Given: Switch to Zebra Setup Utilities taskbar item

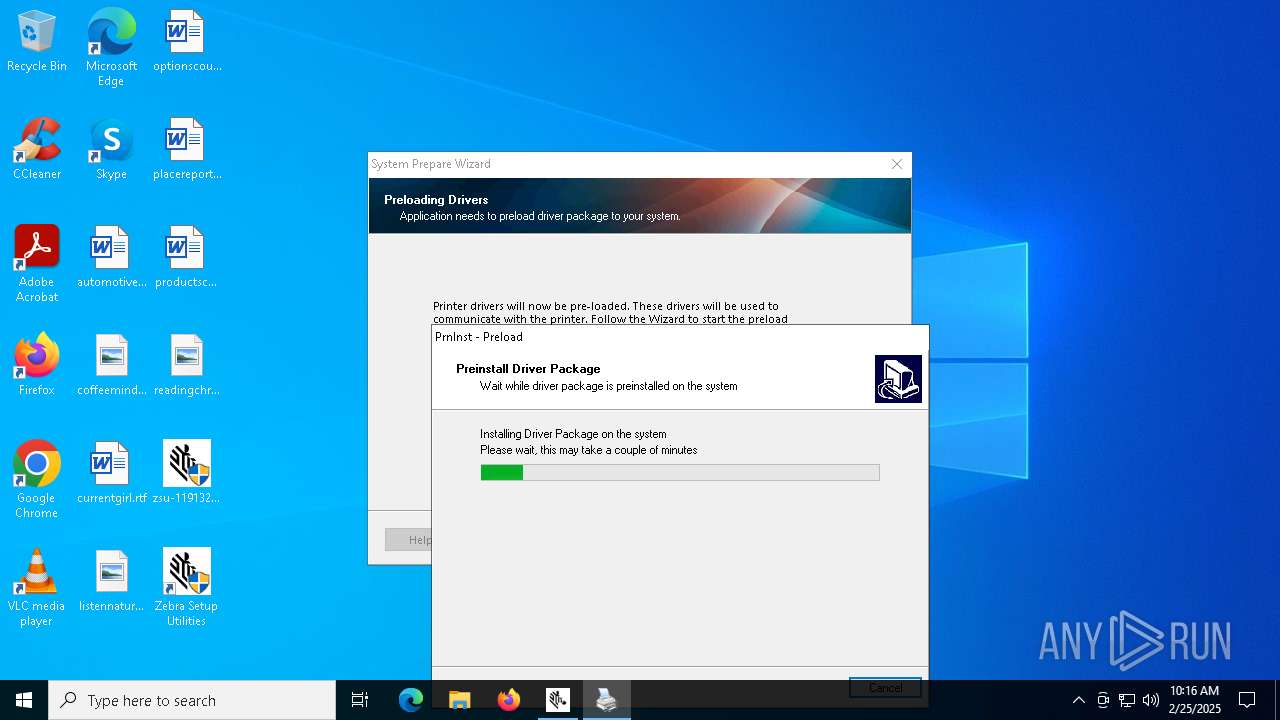Looking at the screenshot, I should 558,700.
